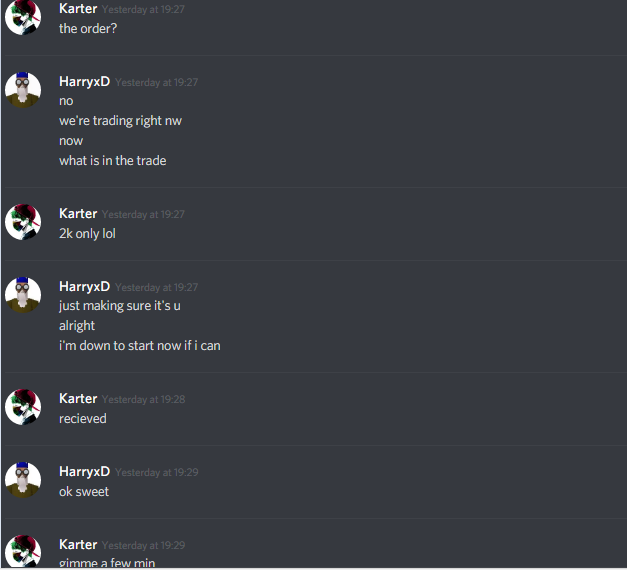
Task: Open HarryxD's avatar beside "ok sweet" message
Action: point(23,480)
